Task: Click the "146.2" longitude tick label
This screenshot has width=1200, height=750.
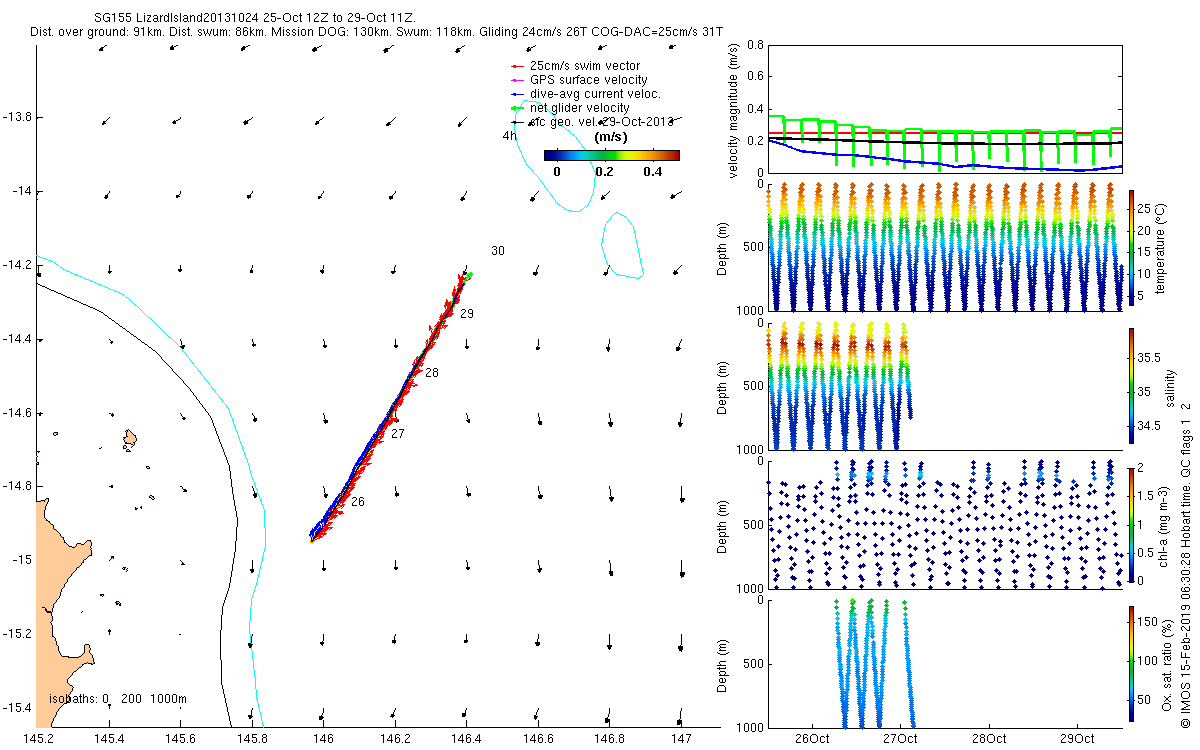Action: (396, 738)
